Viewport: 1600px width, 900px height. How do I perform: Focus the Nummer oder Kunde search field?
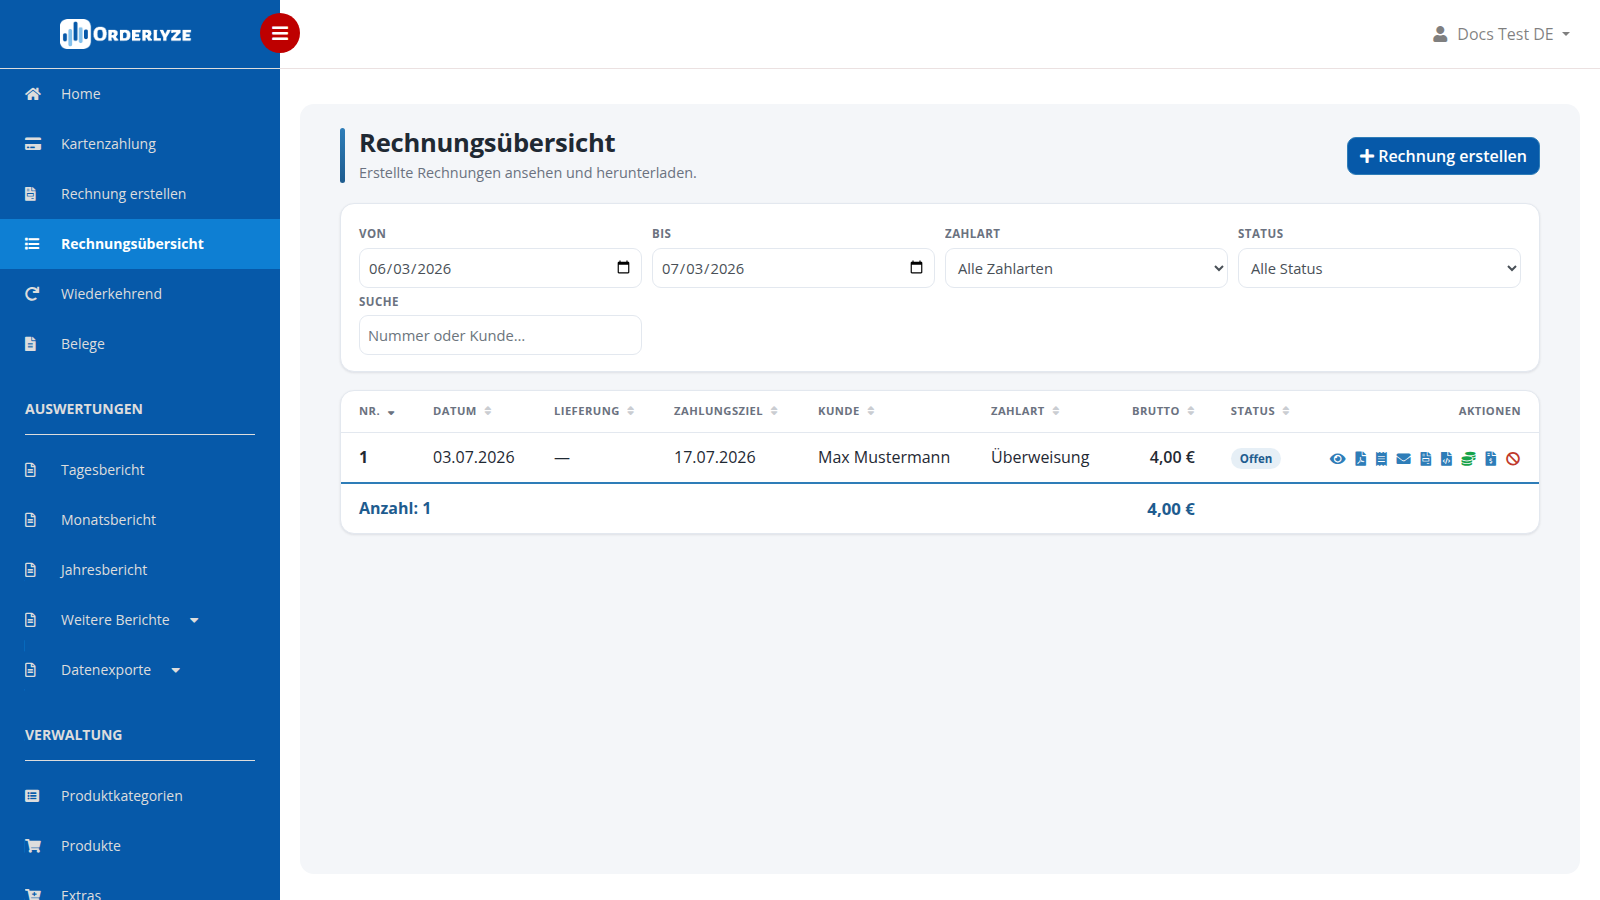(x=500, y=335)
